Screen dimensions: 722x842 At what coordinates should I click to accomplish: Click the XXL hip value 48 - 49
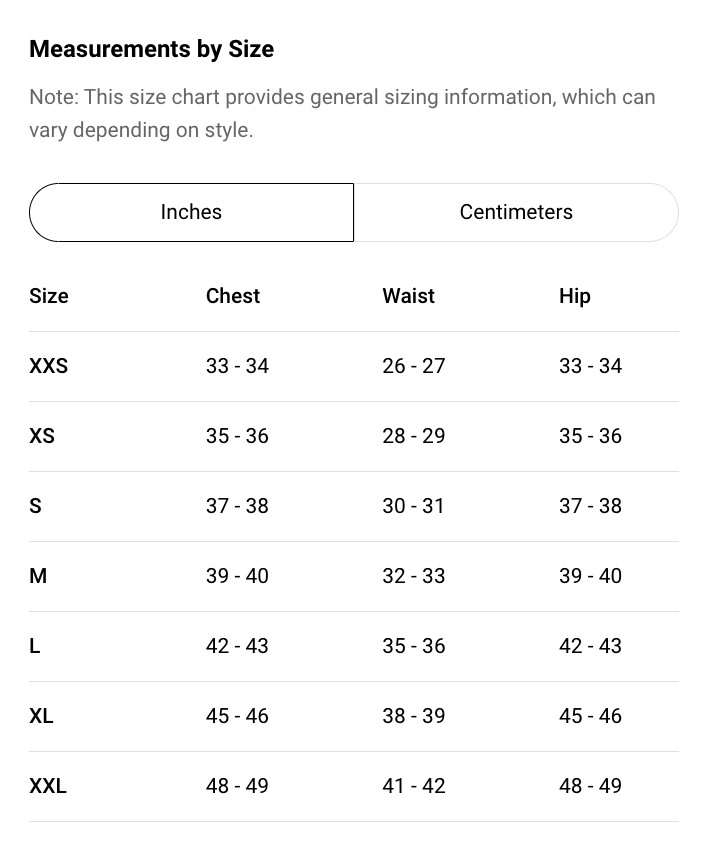[x=590, y=786]
